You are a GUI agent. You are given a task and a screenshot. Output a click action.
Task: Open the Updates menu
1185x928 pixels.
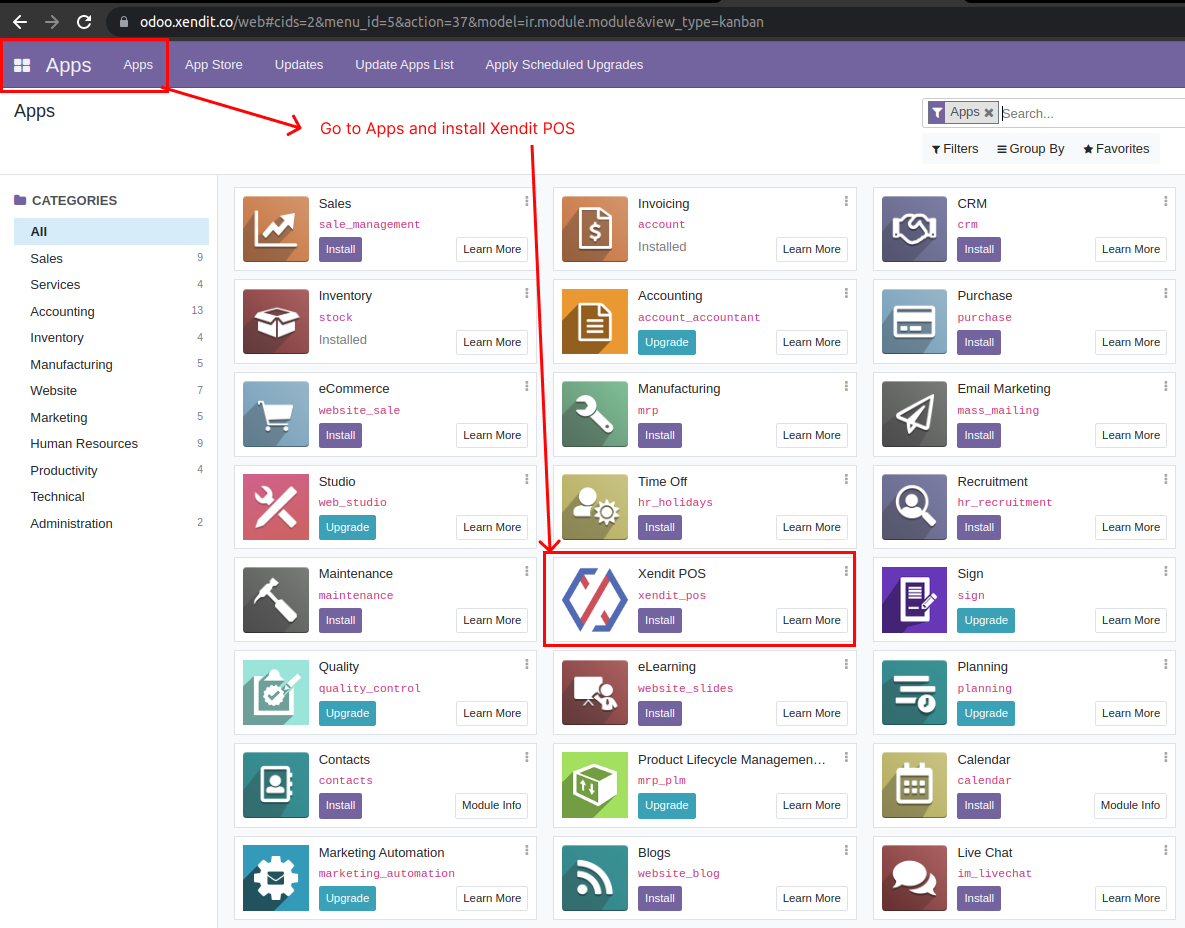[x=299, y=65]
